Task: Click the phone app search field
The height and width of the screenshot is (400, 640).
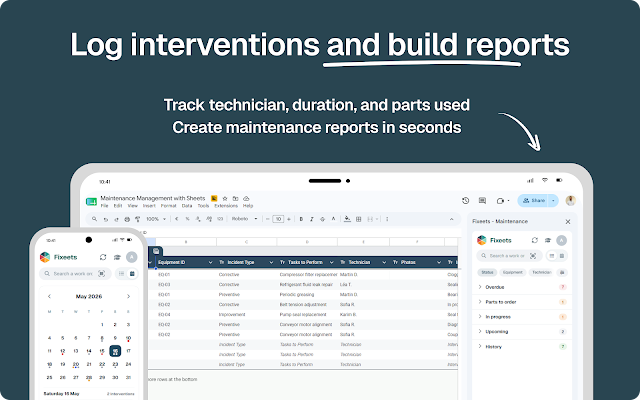Action: (76, 273)
